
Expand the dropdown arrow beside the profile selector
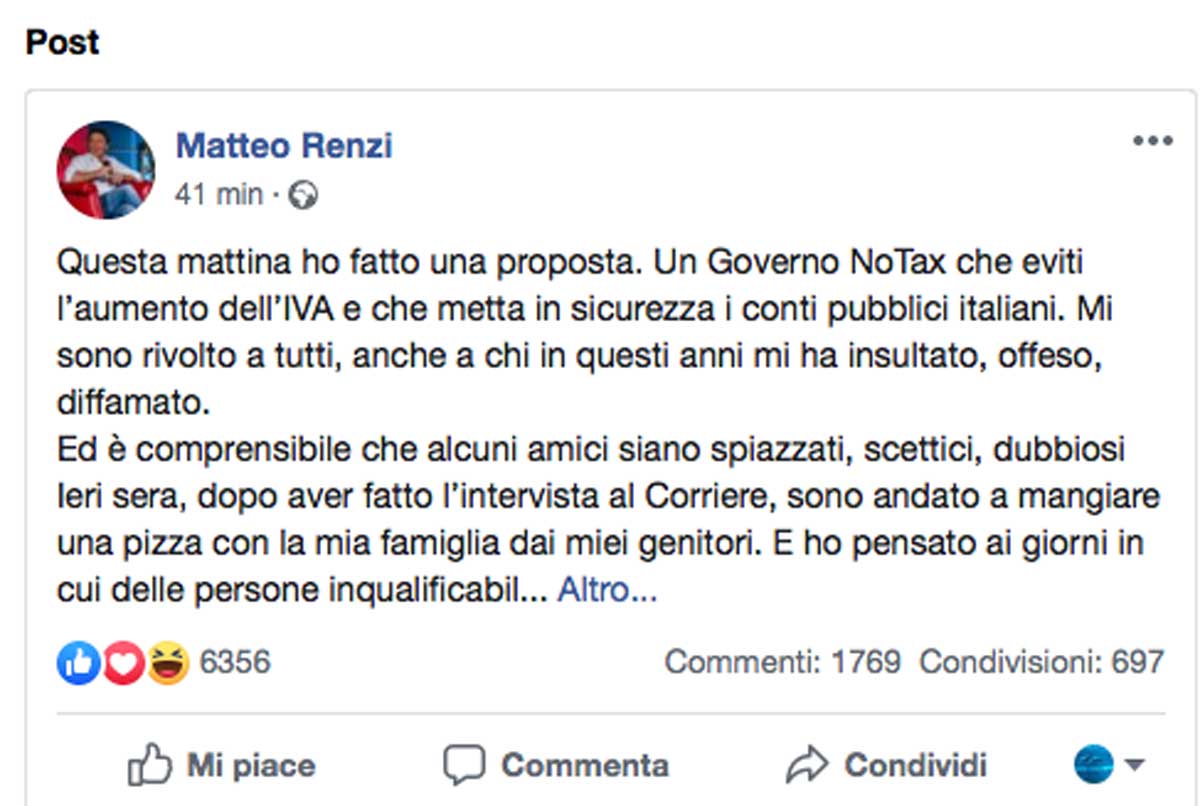(x=1134, y=766)
